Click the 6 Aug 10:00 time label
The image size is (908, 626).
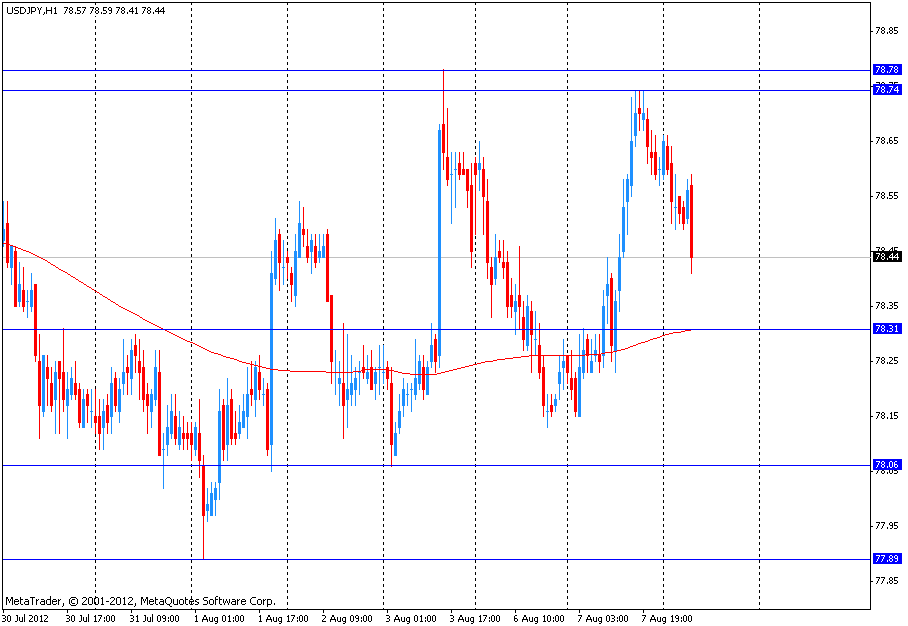pyautogui.click(x=540, y=618)
